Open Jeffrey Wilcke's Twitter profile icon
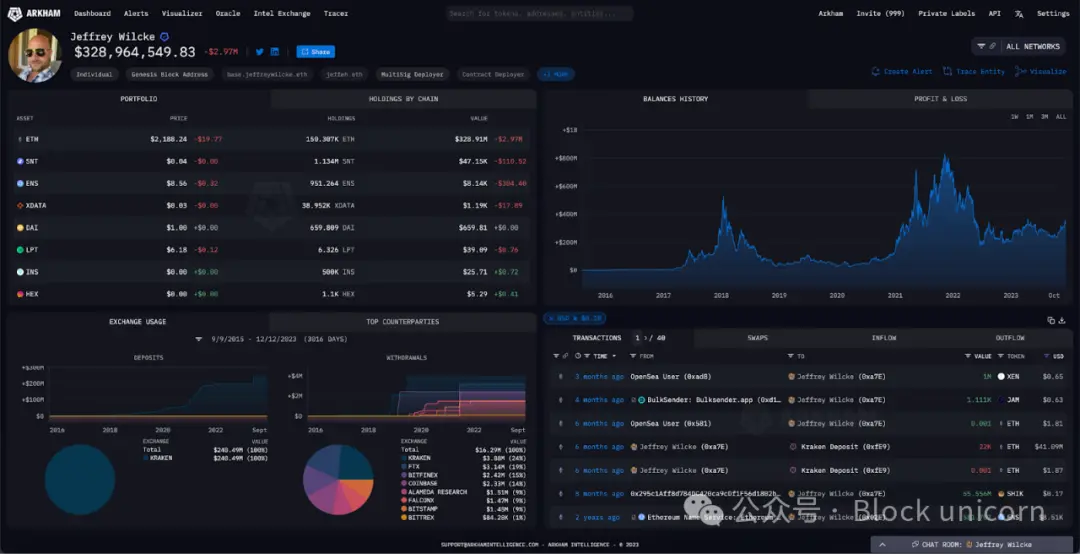This screenshot has height=554, width=1080. click(259, 52)
